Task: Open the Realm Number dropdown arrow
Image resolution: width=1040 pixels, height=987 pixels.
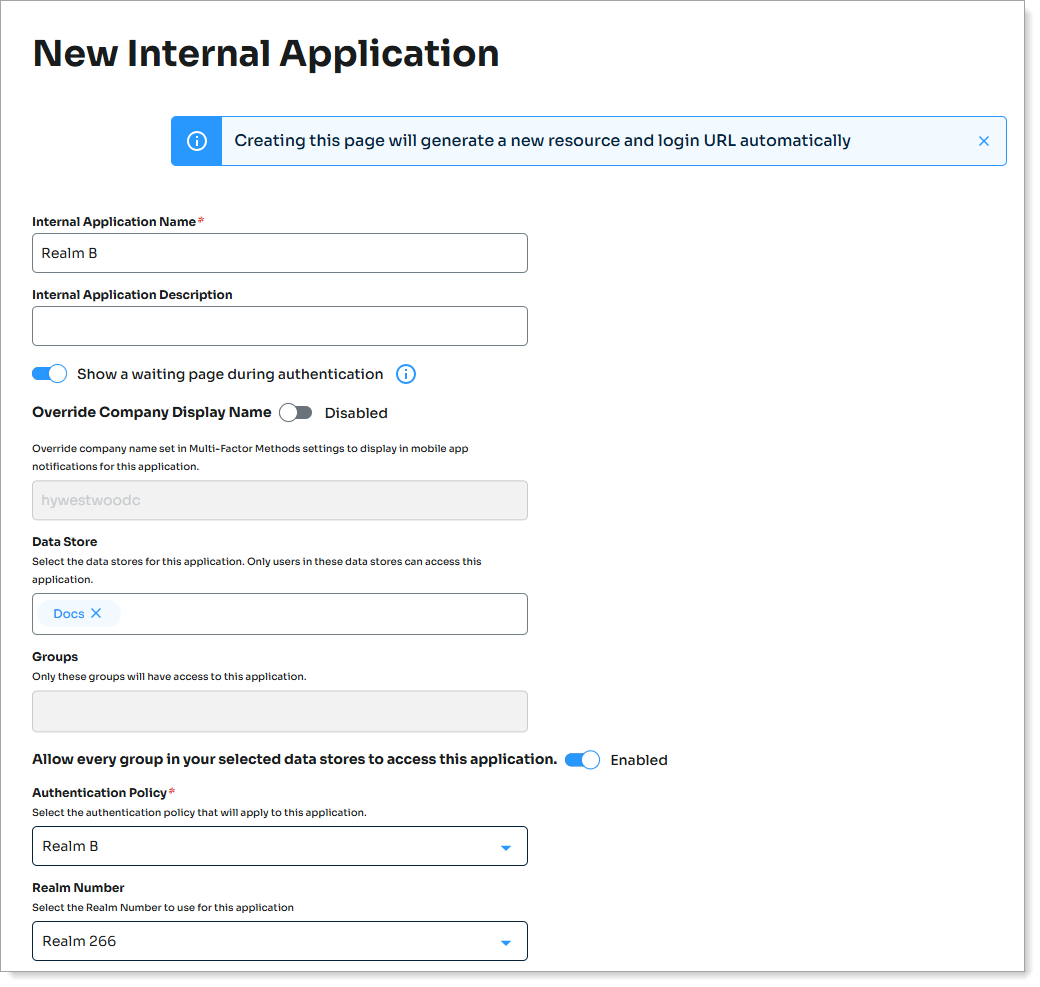Action: point(505,942)
